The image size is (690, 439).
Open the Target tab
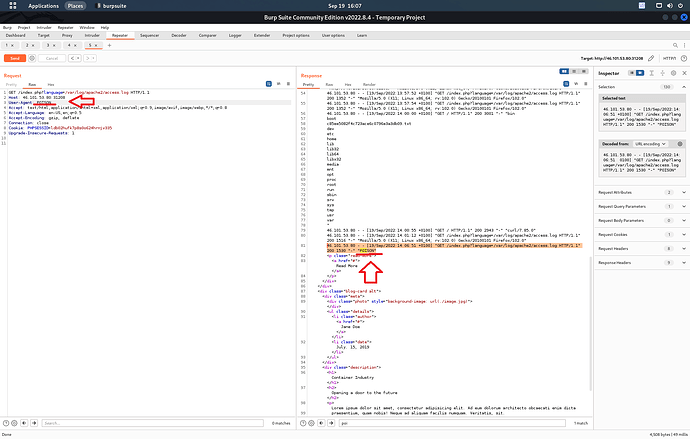click(x=44, y=35)
